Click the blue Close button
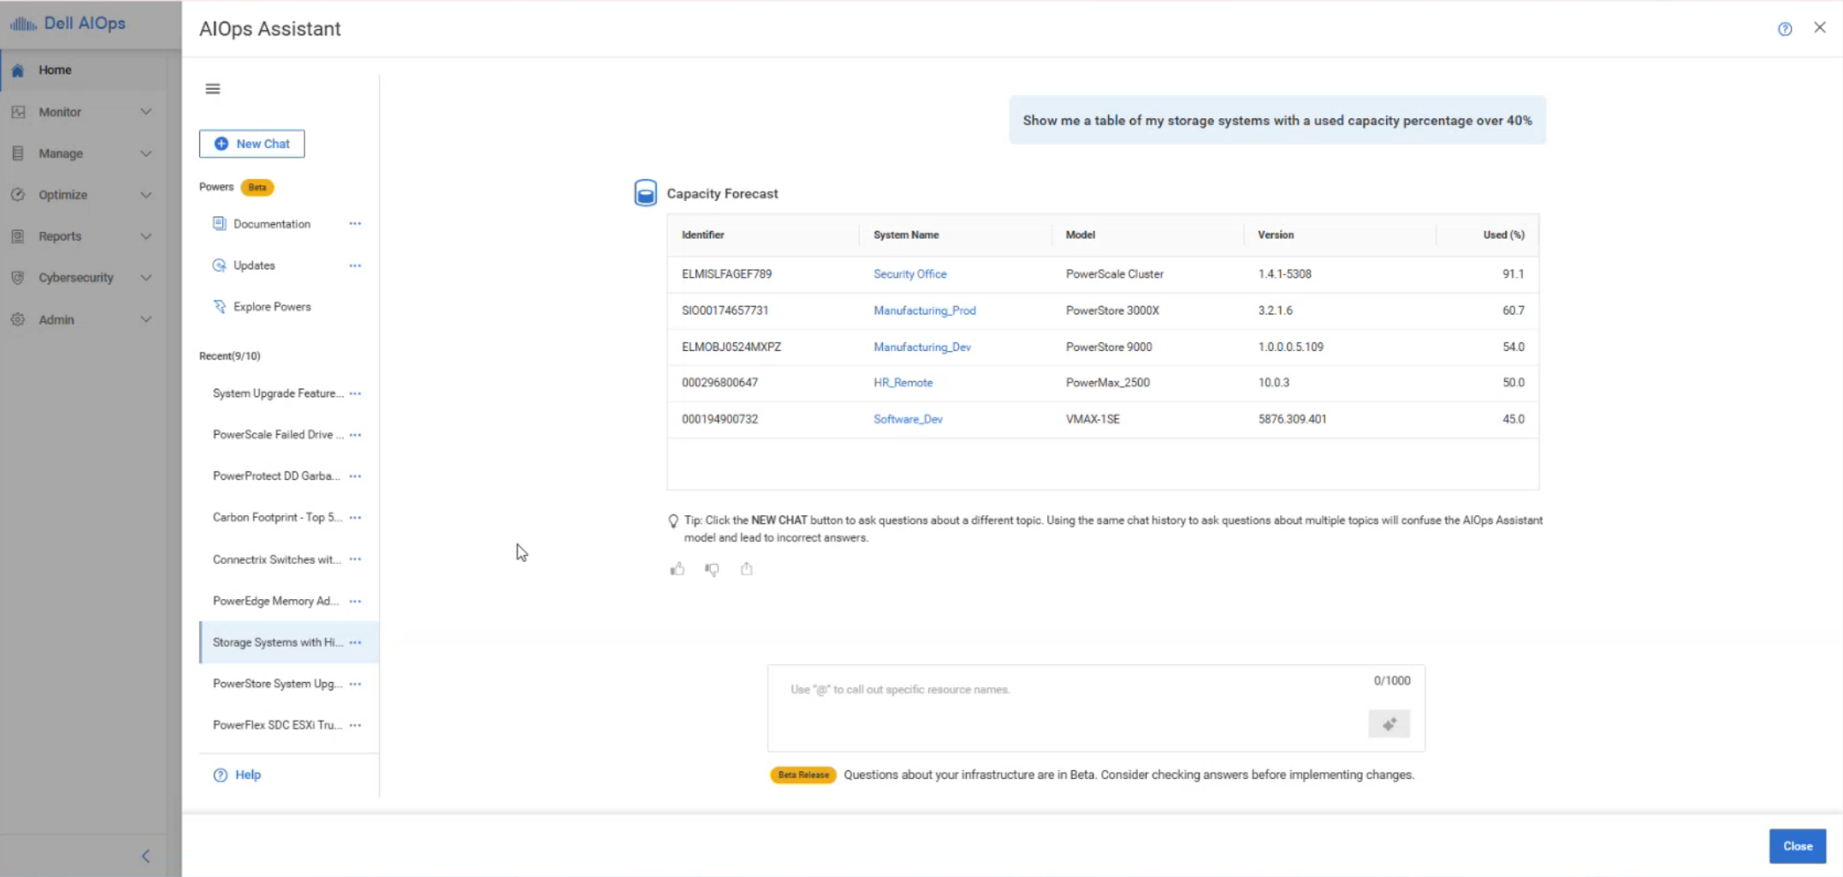The width and height of the screenshot is (1843, 877). (x=1797, y=846)
